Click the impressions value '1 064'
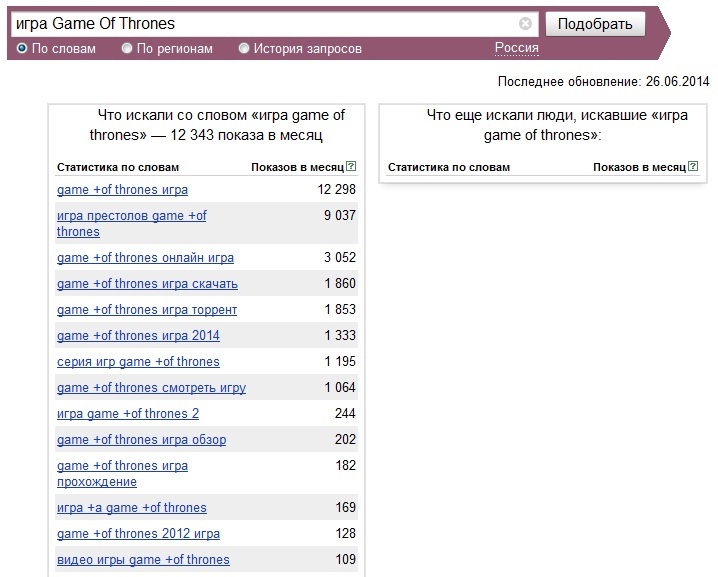 pos(340,387)
